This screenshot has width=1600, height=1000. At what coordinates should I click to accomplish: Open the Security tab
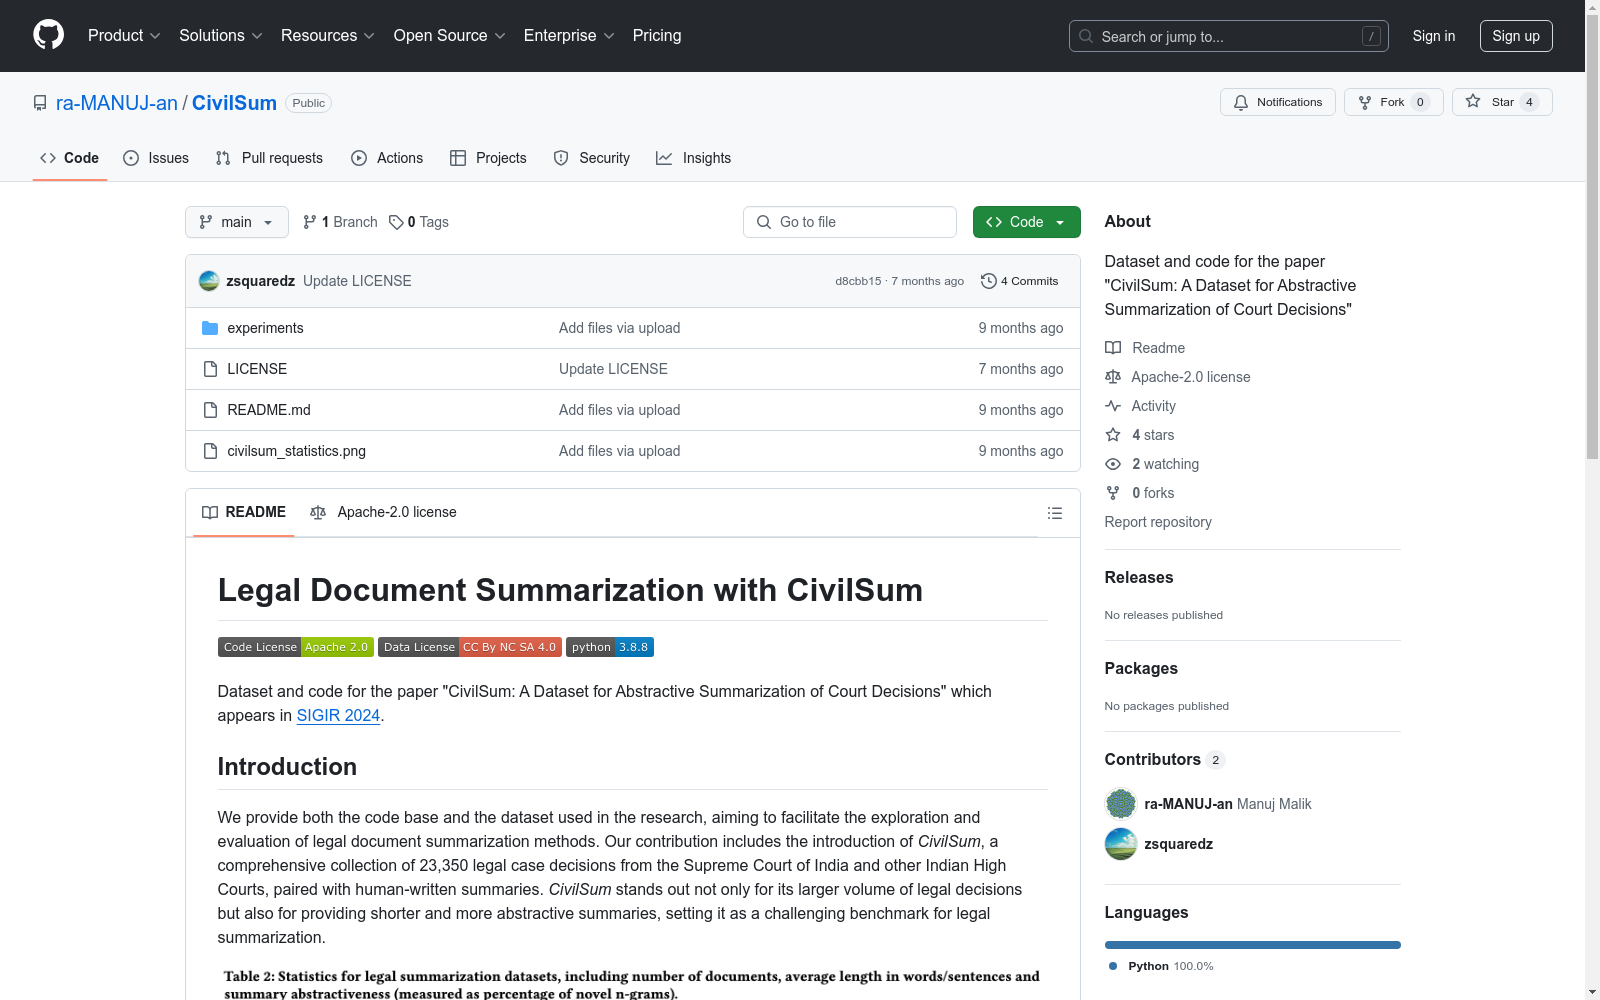tap(592, 158)
